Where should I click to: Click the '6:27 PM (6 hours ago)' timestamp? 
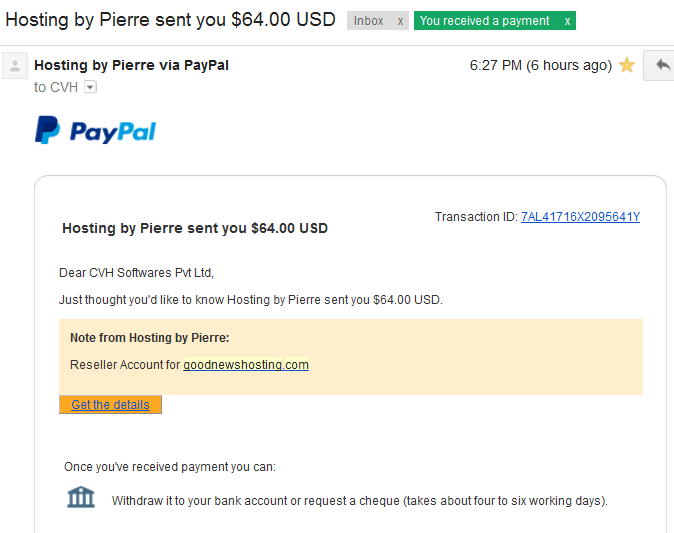tap(541, 65)
